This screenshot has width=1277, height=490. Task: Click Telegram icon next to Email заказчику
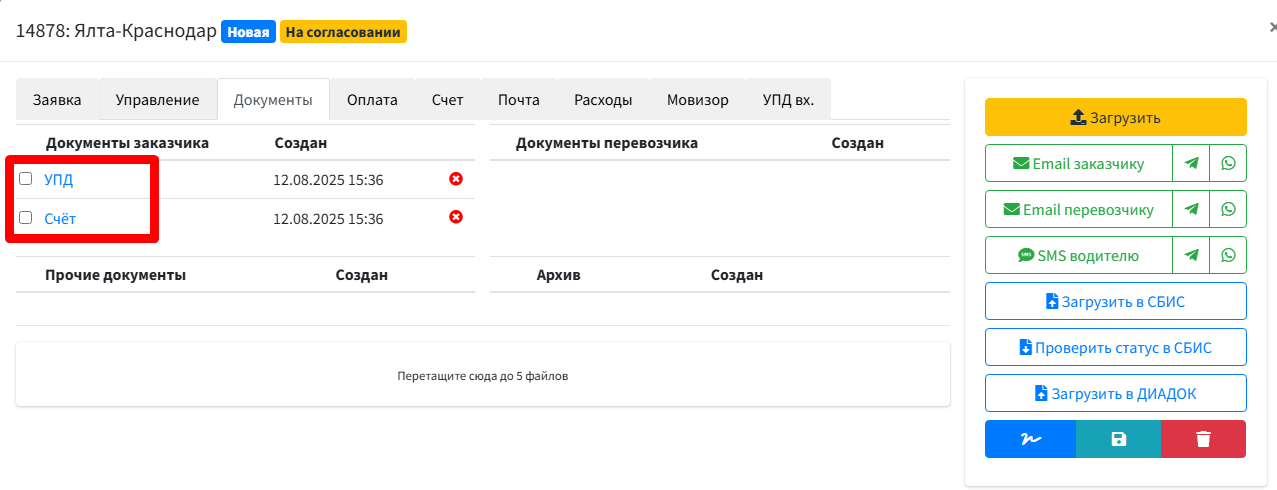(x=1191, y=163)
